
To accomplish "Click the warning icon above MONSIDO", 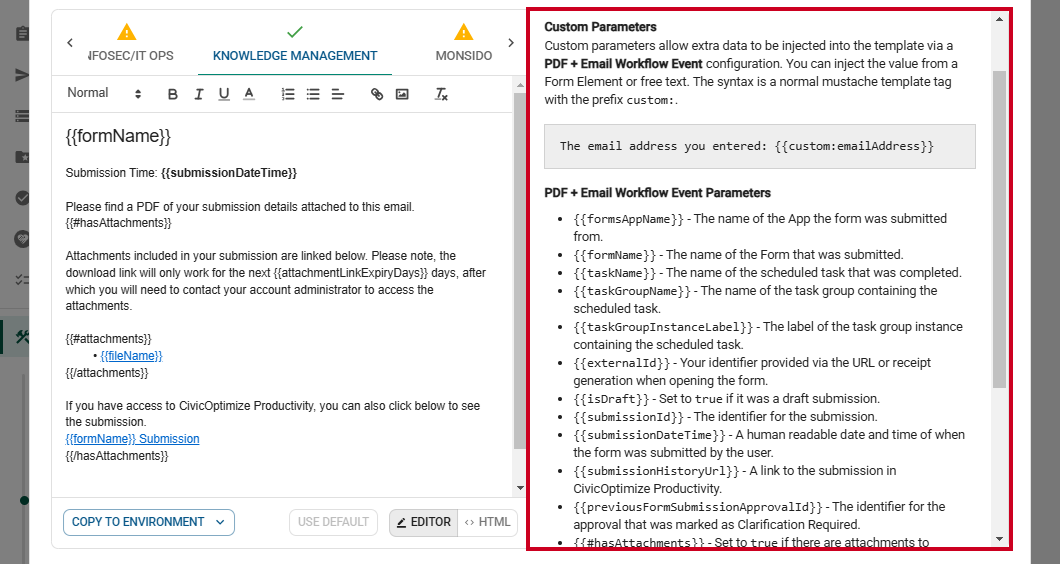I will (464, 32).
